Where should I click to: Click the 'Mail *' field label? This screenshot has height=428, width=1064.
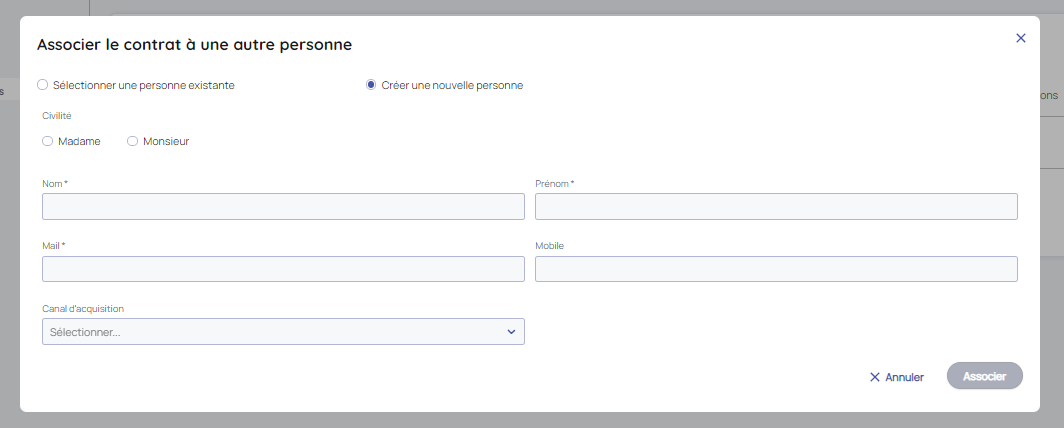click(54, 246)
